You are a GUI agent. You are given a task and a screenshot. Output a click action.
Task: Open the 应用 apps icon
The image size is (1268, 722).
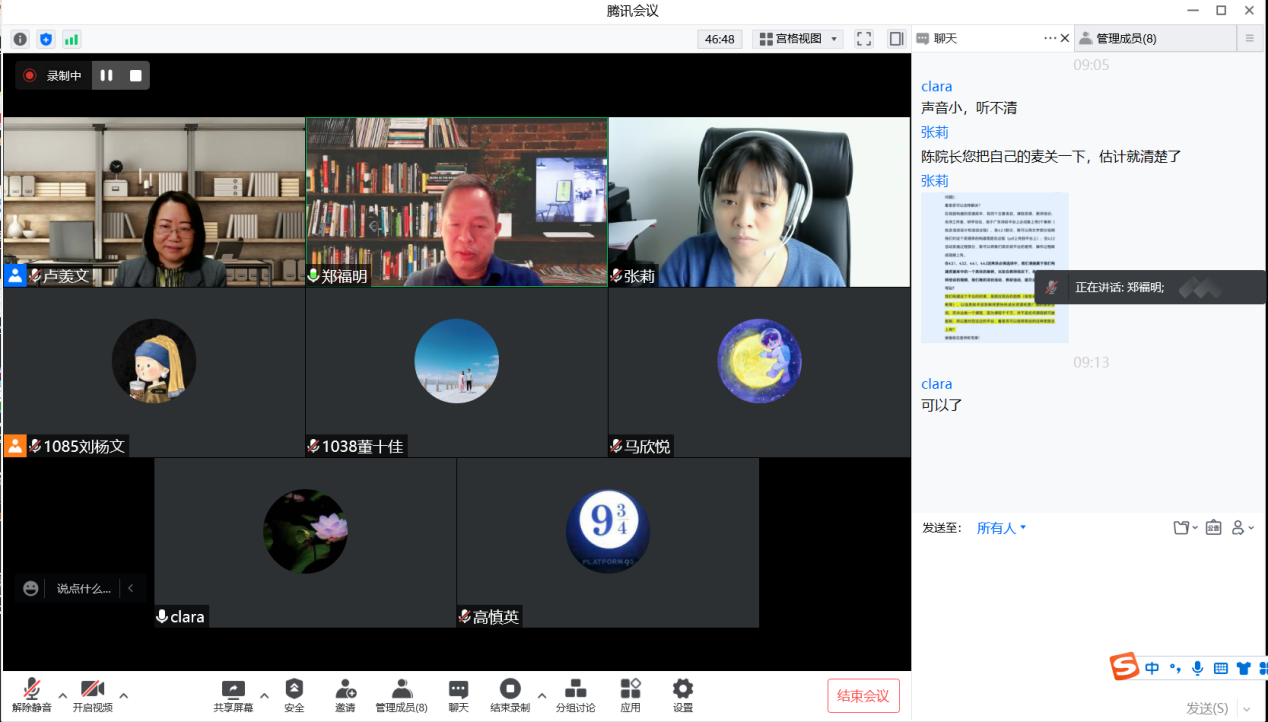(630, 689)
